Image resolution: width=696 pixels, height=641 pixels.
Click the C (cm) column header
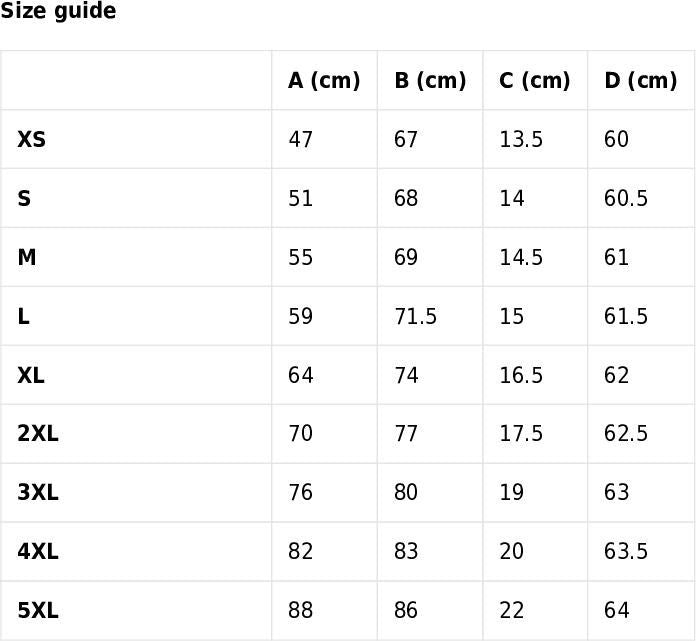pos(535,81)
